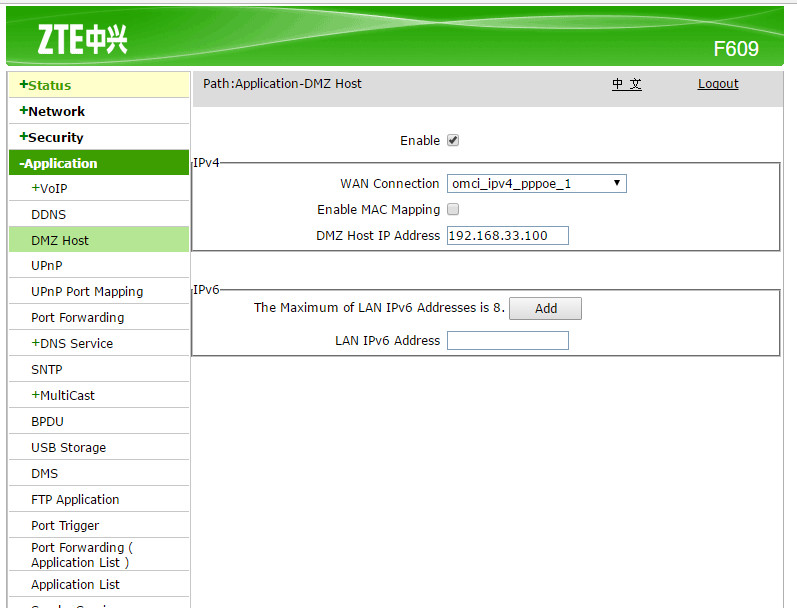Select the DMZ Host menu item
Image resolution: width=797 pixels, height=608 pixels.
click(99, 240)
